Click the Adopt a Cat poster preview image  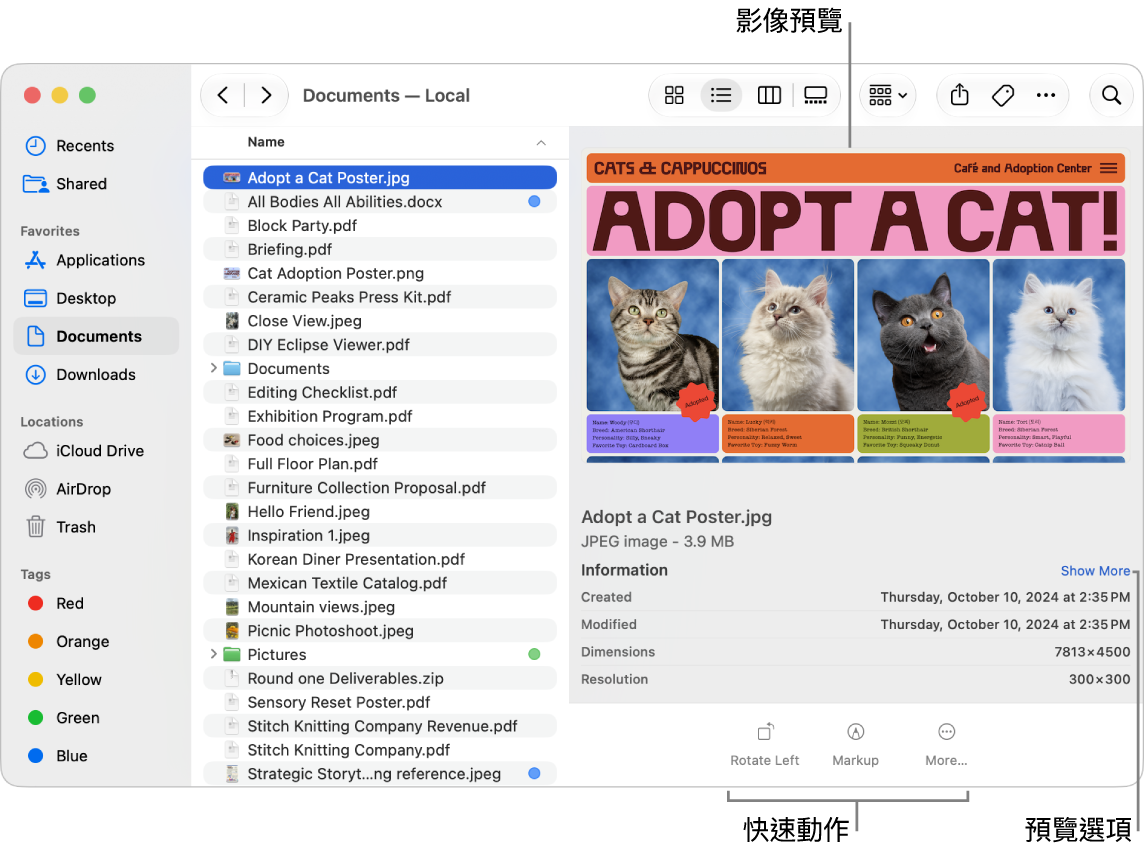(x=856, y=307)
